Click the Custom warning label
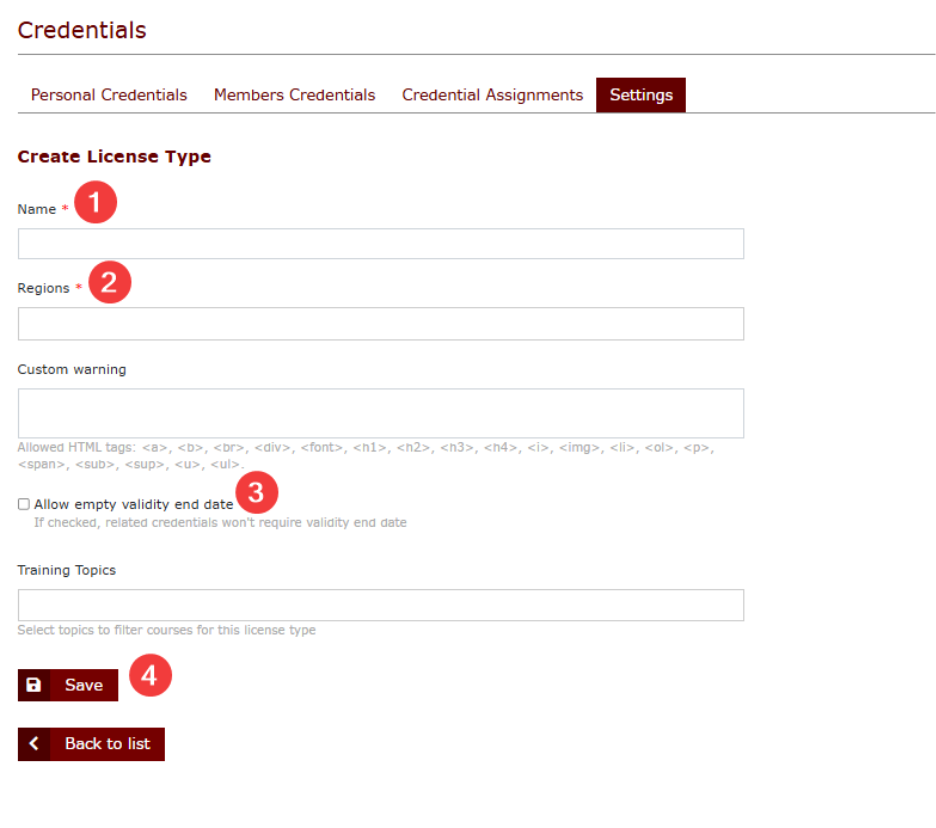 click(72, 370)
